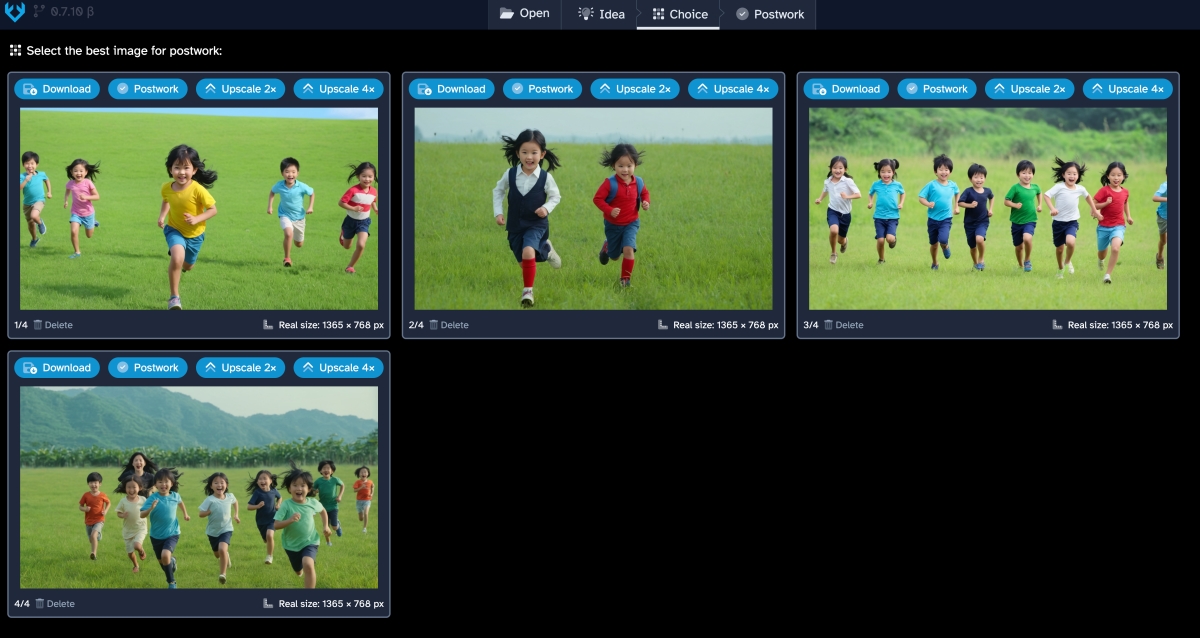The height and width of the screenshot is (638, 1200).
Task: Send image 1/4 to Postwork
Action: (x=147, y=89)
